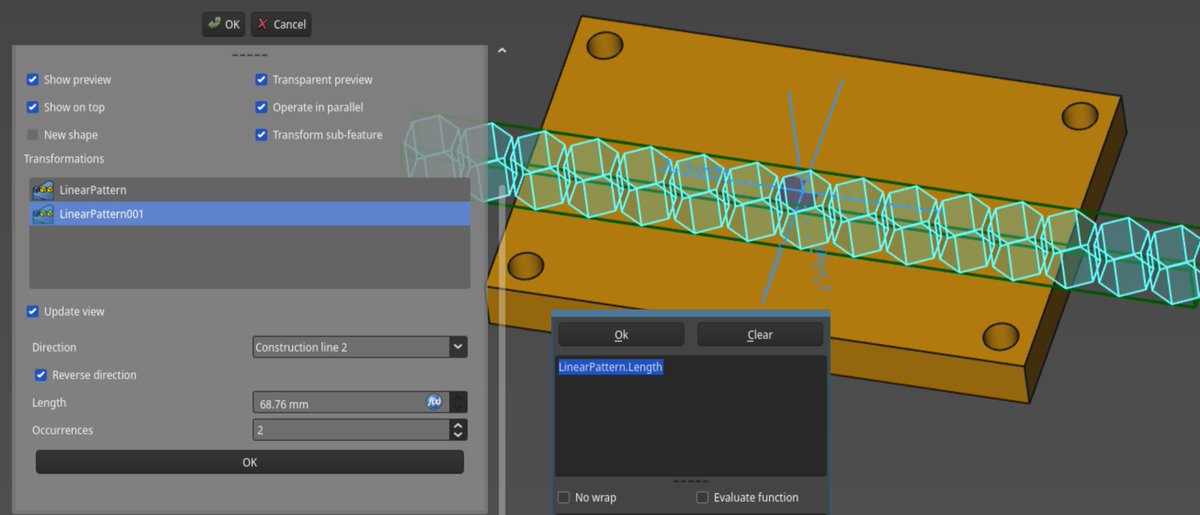The image size is (1200, 515).
Task: Click the top OK button with green arrow
Action: pyautogui.click(x=223, y=24)
